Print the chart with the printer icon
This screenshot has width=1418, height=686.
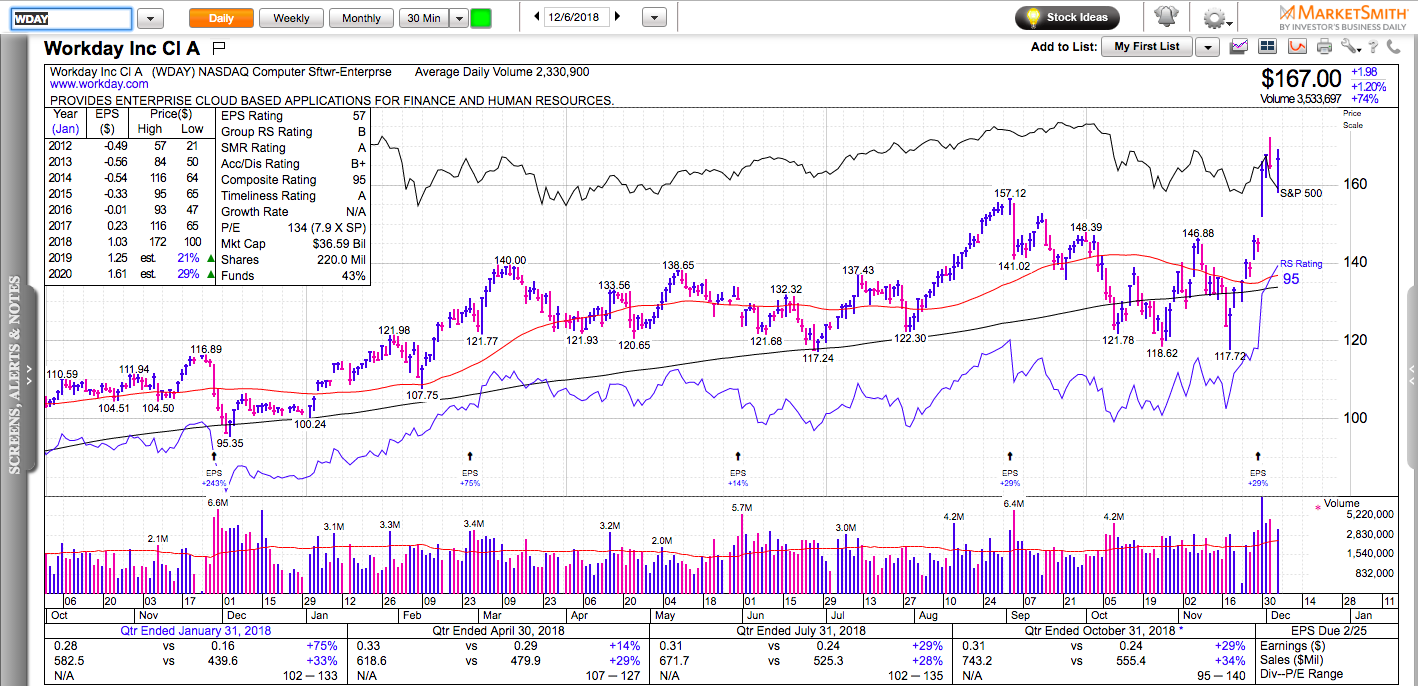pyautogui.click(x=1325, y=46)
